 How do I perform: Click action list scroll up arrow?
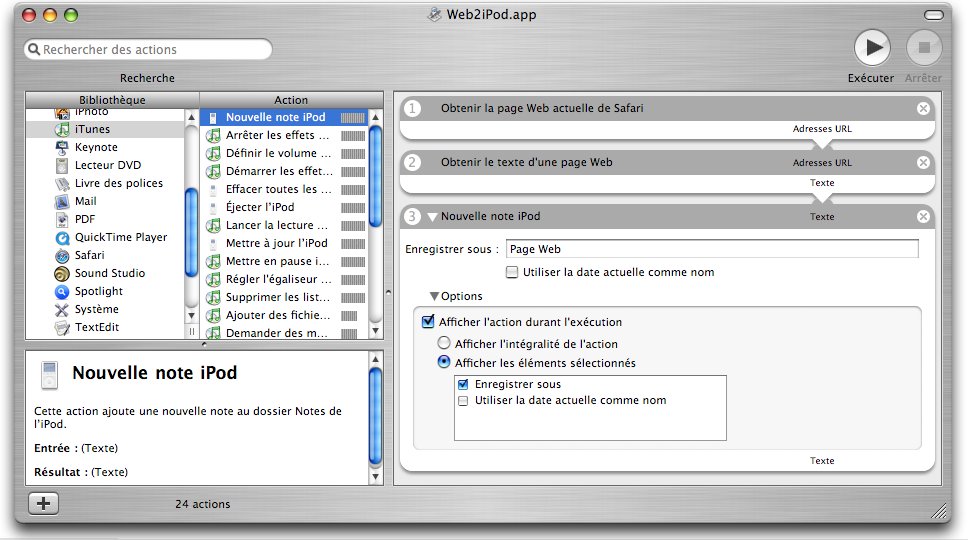[375, 117]
